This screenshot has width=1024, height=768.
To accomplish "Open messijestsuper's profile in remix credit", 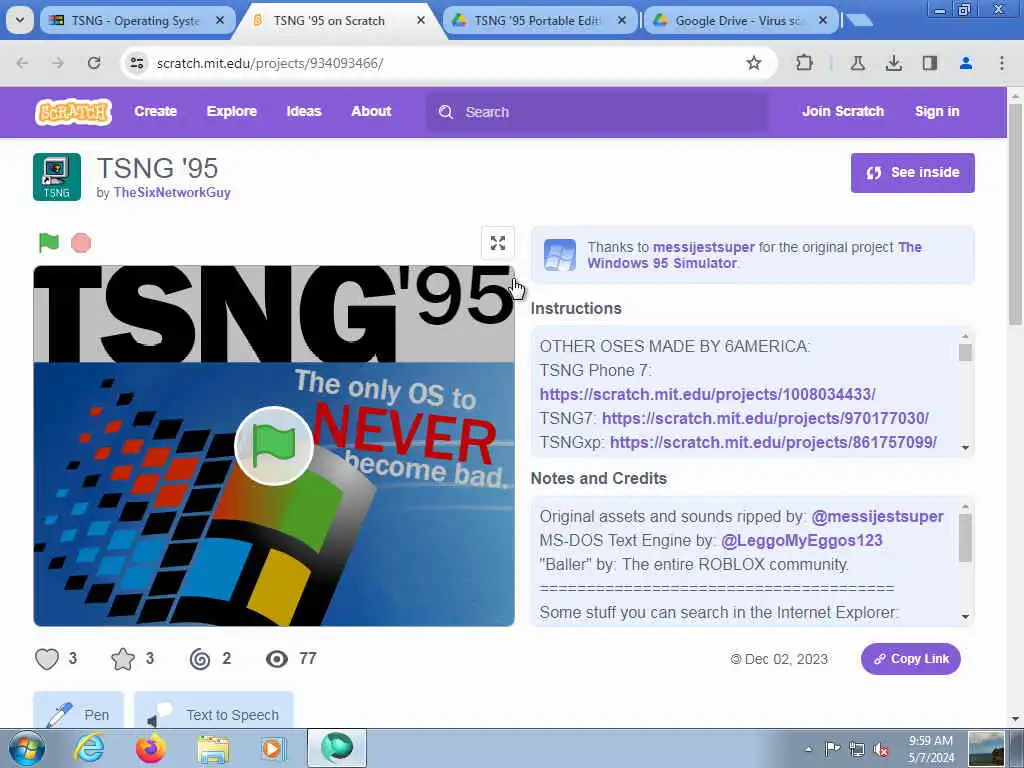I will [703, 248].
